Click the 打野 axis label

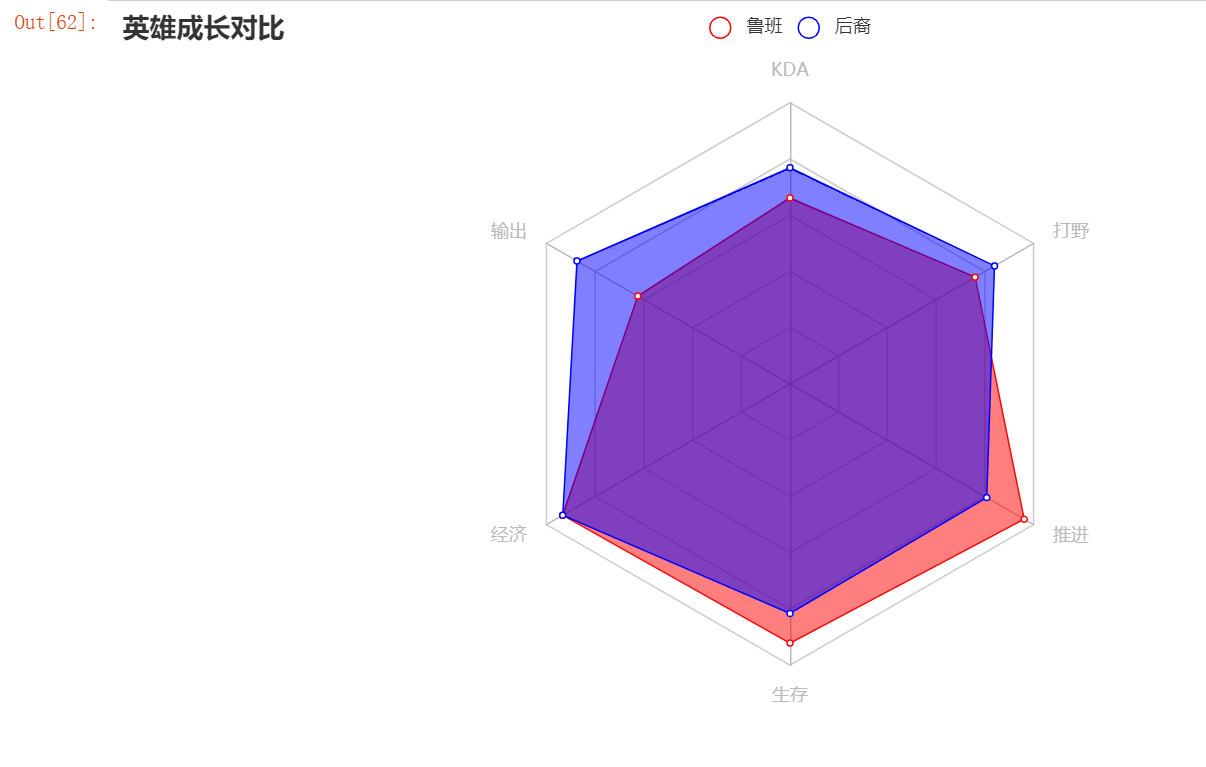(1071, 231)
